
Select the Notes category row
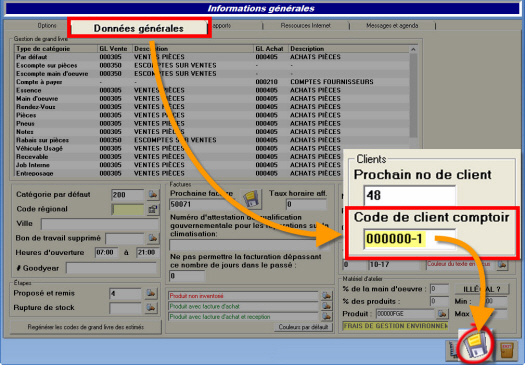(x=212, y=132)
